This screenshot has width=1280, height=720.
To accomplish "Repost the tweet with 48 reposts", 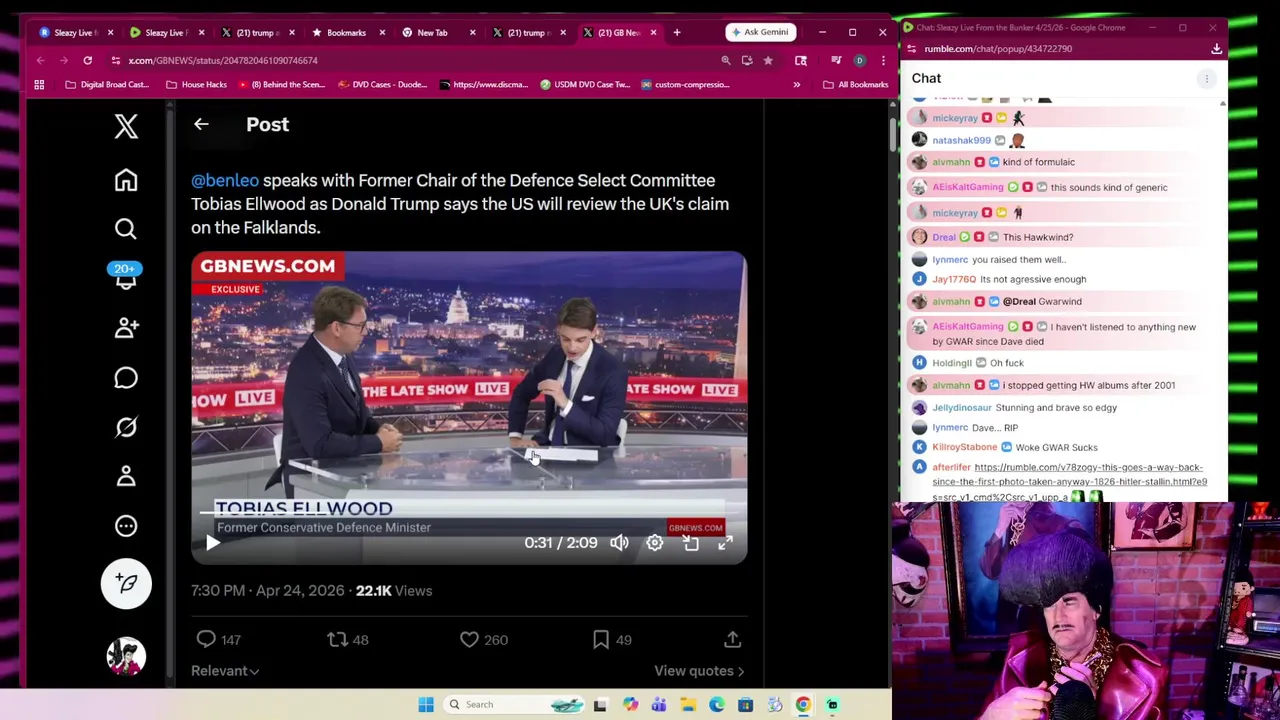I will tap(347, 640).
